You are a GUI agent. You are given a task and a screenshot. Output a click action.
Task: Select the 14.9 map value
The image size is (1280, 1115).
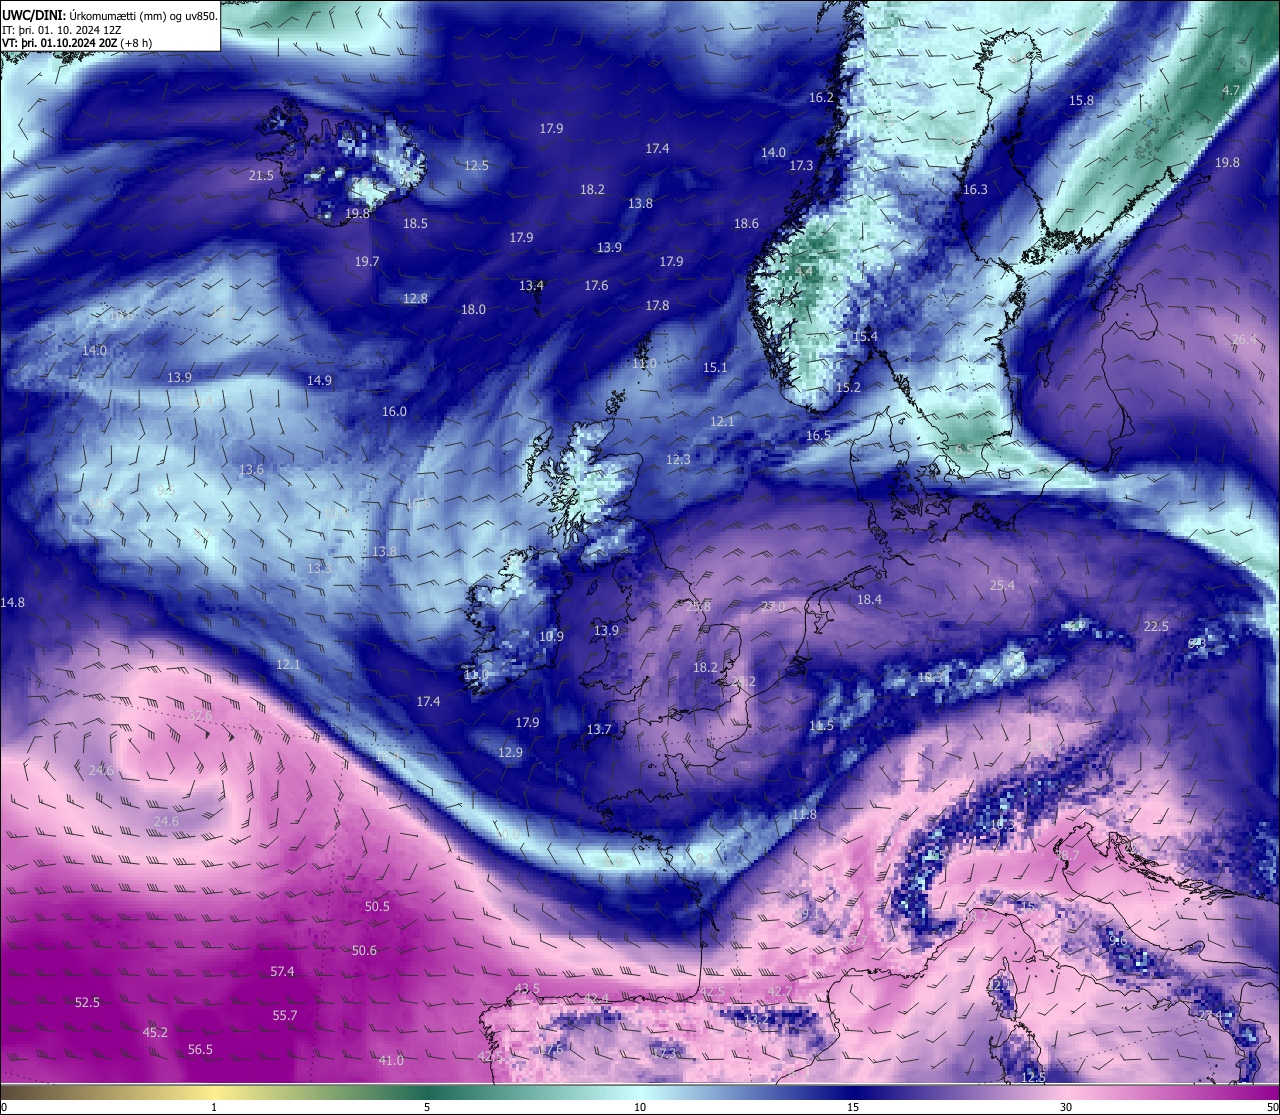[x=319, y=381]
